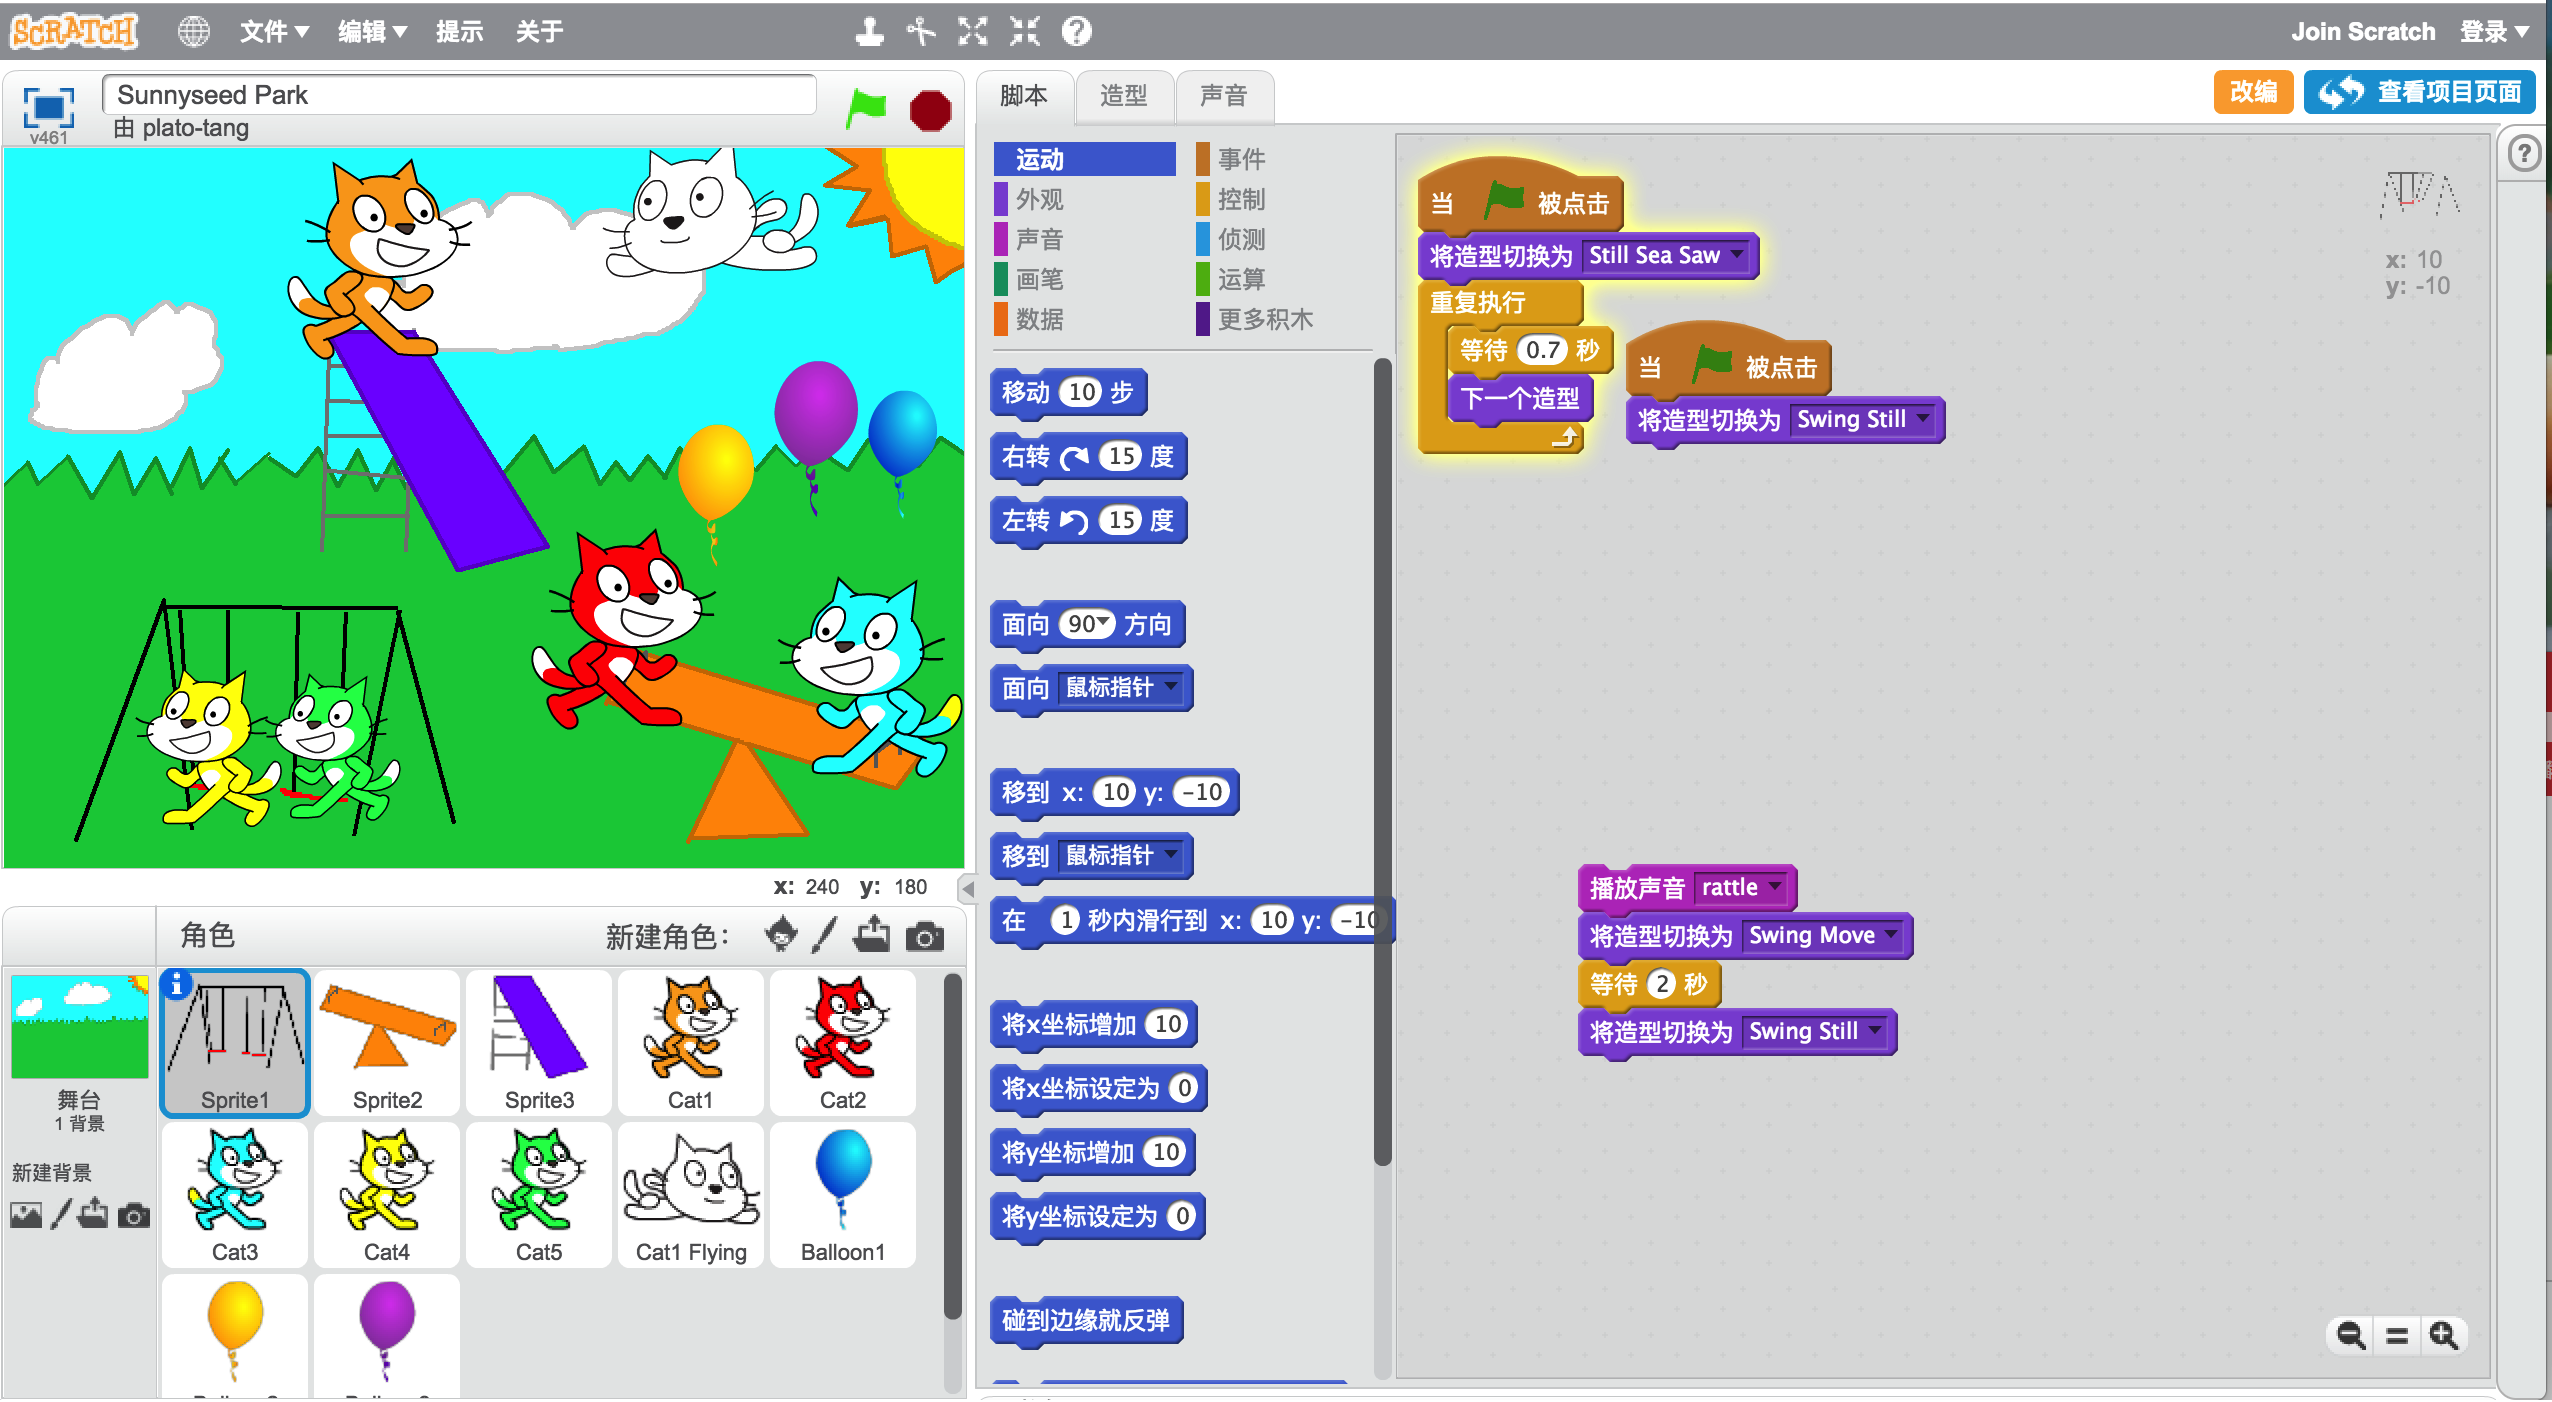Open the Still Sea Saw costume dropdown
This screenshot has width=2552, height=1402.
[1737, 255]
